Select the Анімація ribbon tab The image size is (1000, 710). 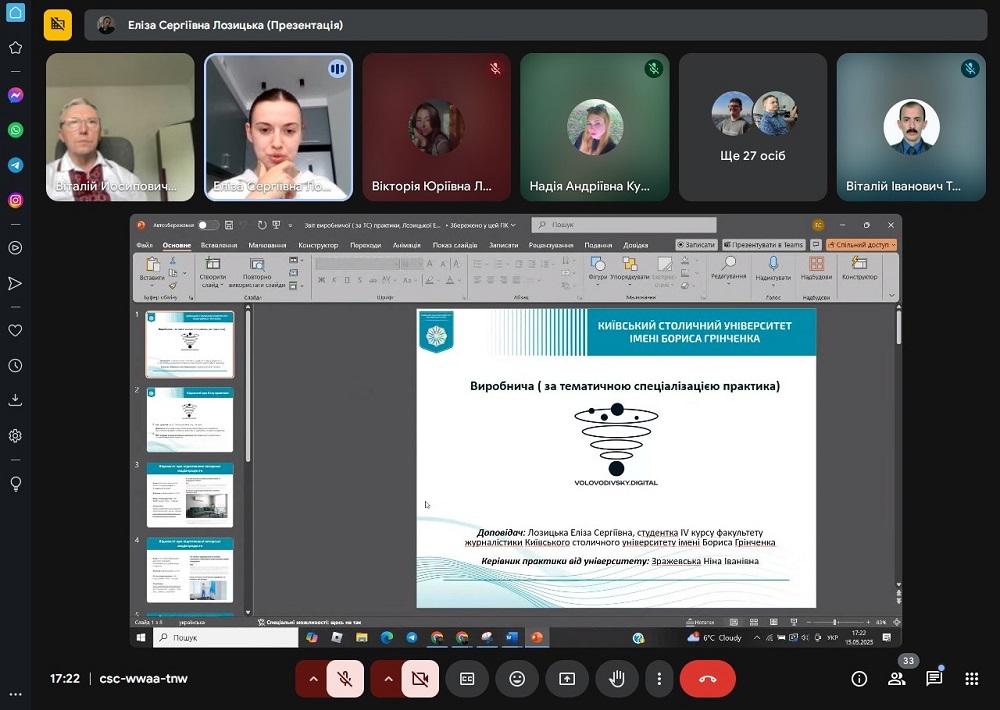407,245
